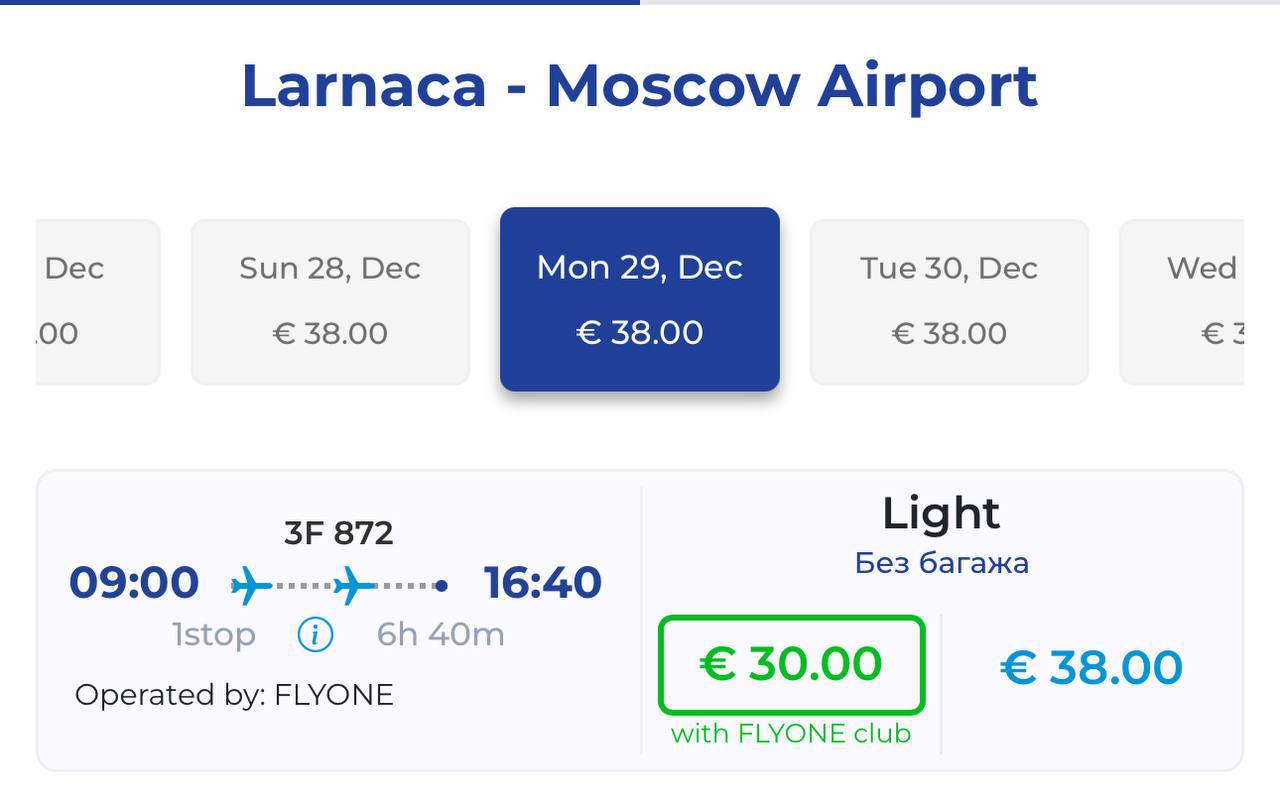
Task: Choose the partially visible Wed date card
Action: (1183, 301)
